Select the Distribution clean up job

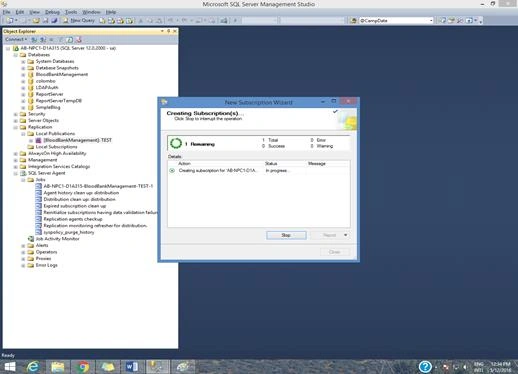[x=79, y=199]
